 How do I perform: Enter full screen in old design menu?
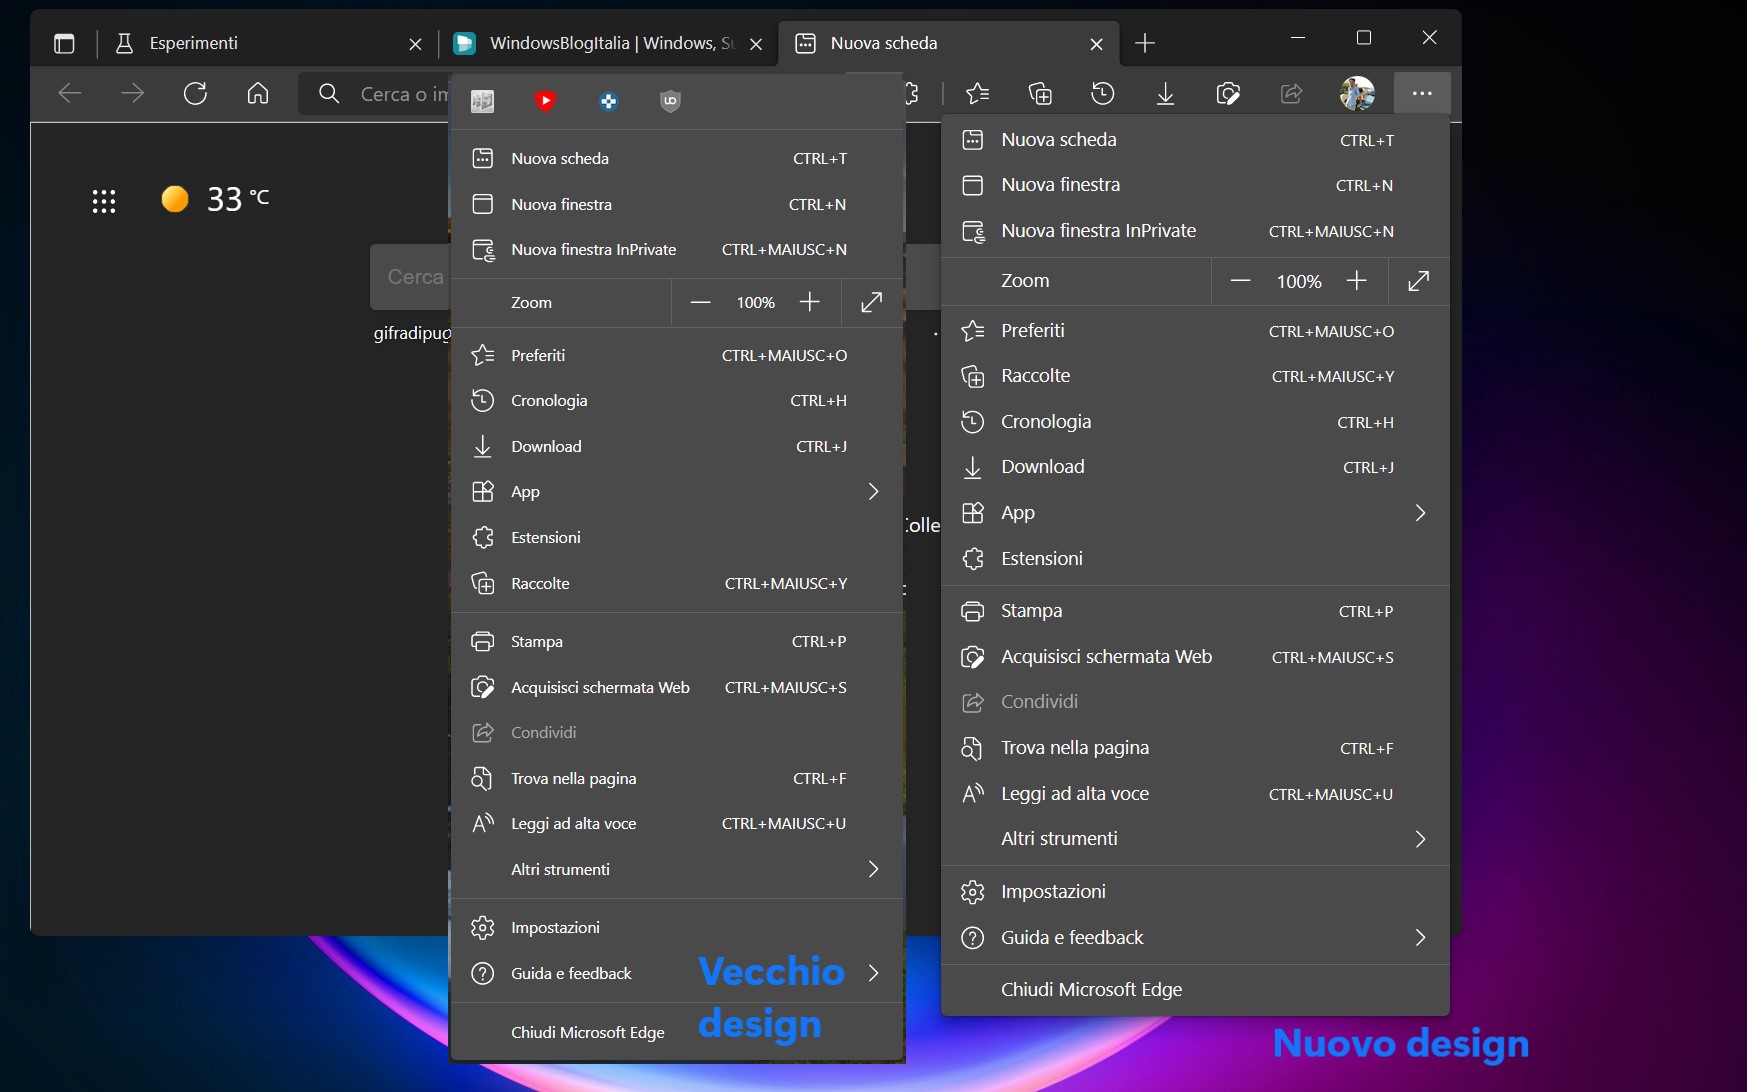tap(872, 302)
